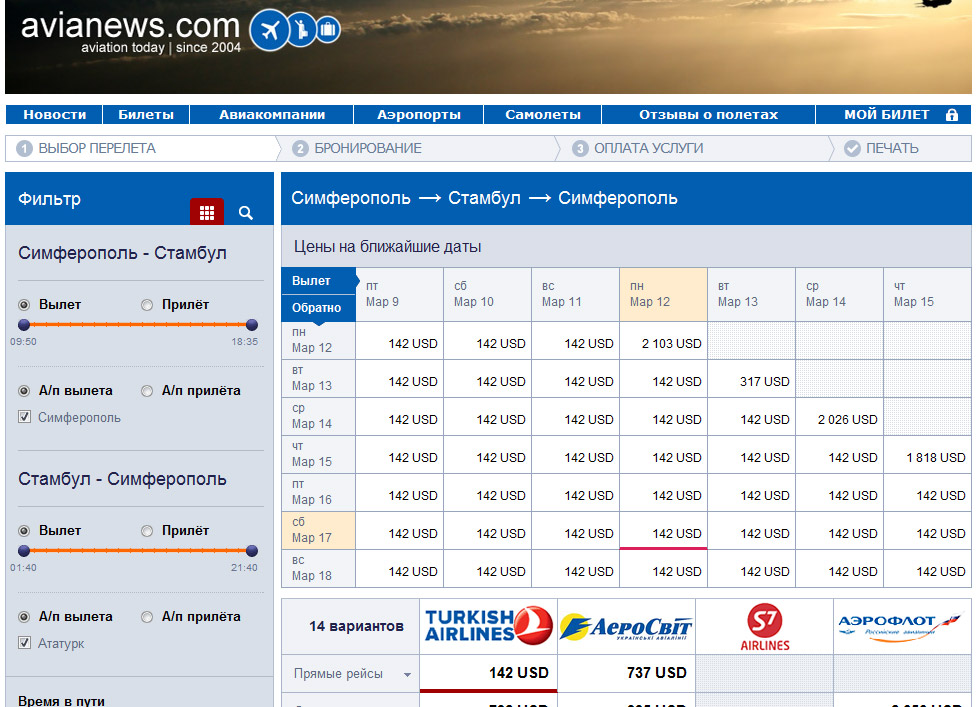This screenshot has height=707, width=979.
Task: Select the Turkish Airlines logo column
Action: [488, 626]
